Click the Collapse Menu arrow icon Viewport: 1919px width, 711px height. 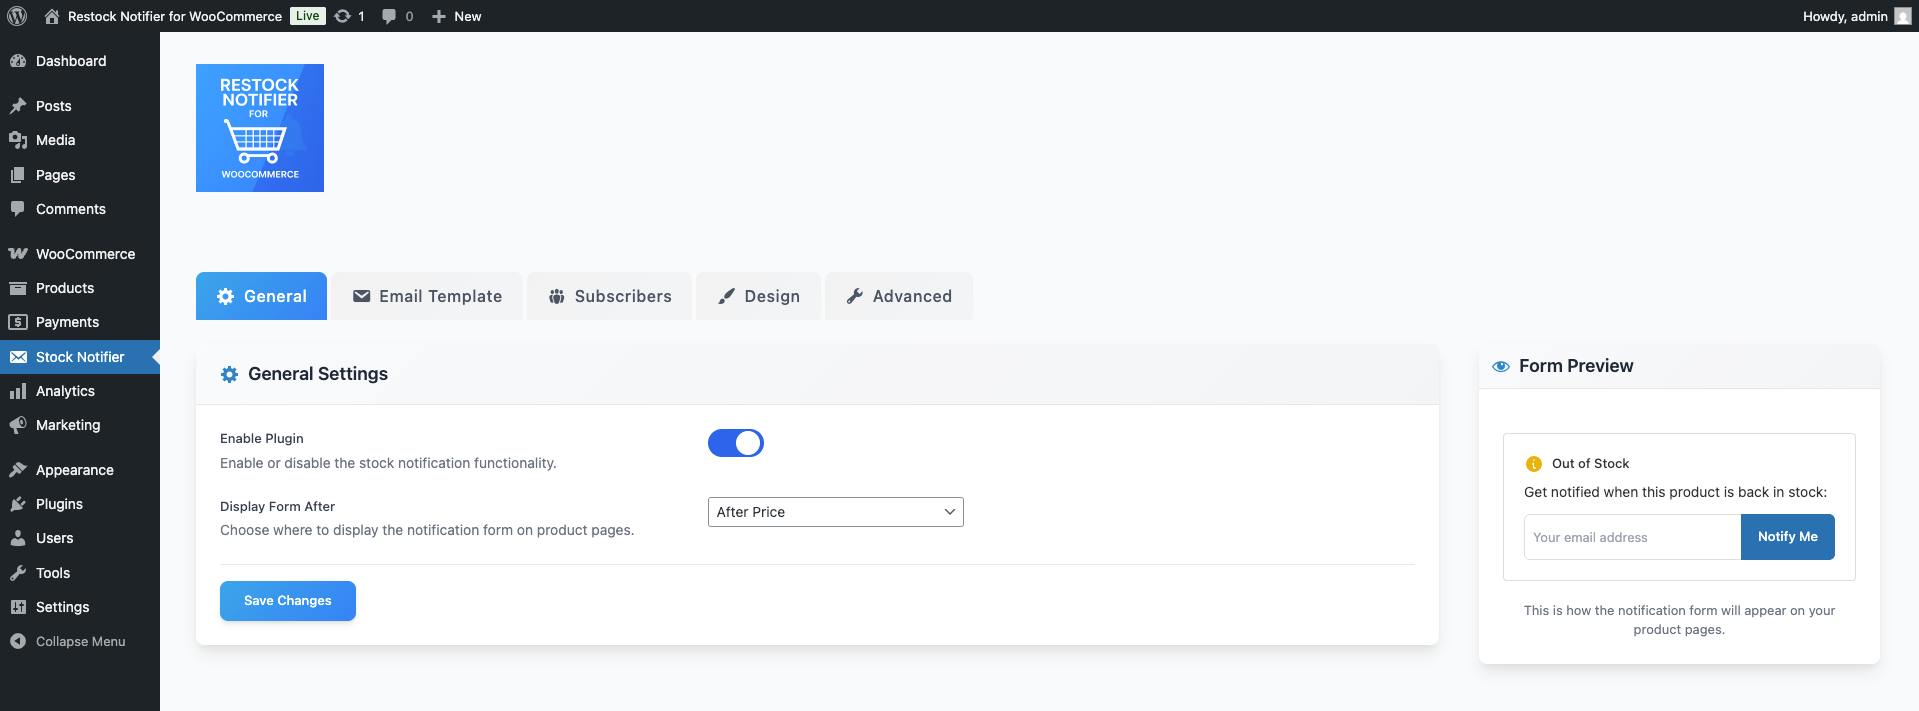(18, 641)
